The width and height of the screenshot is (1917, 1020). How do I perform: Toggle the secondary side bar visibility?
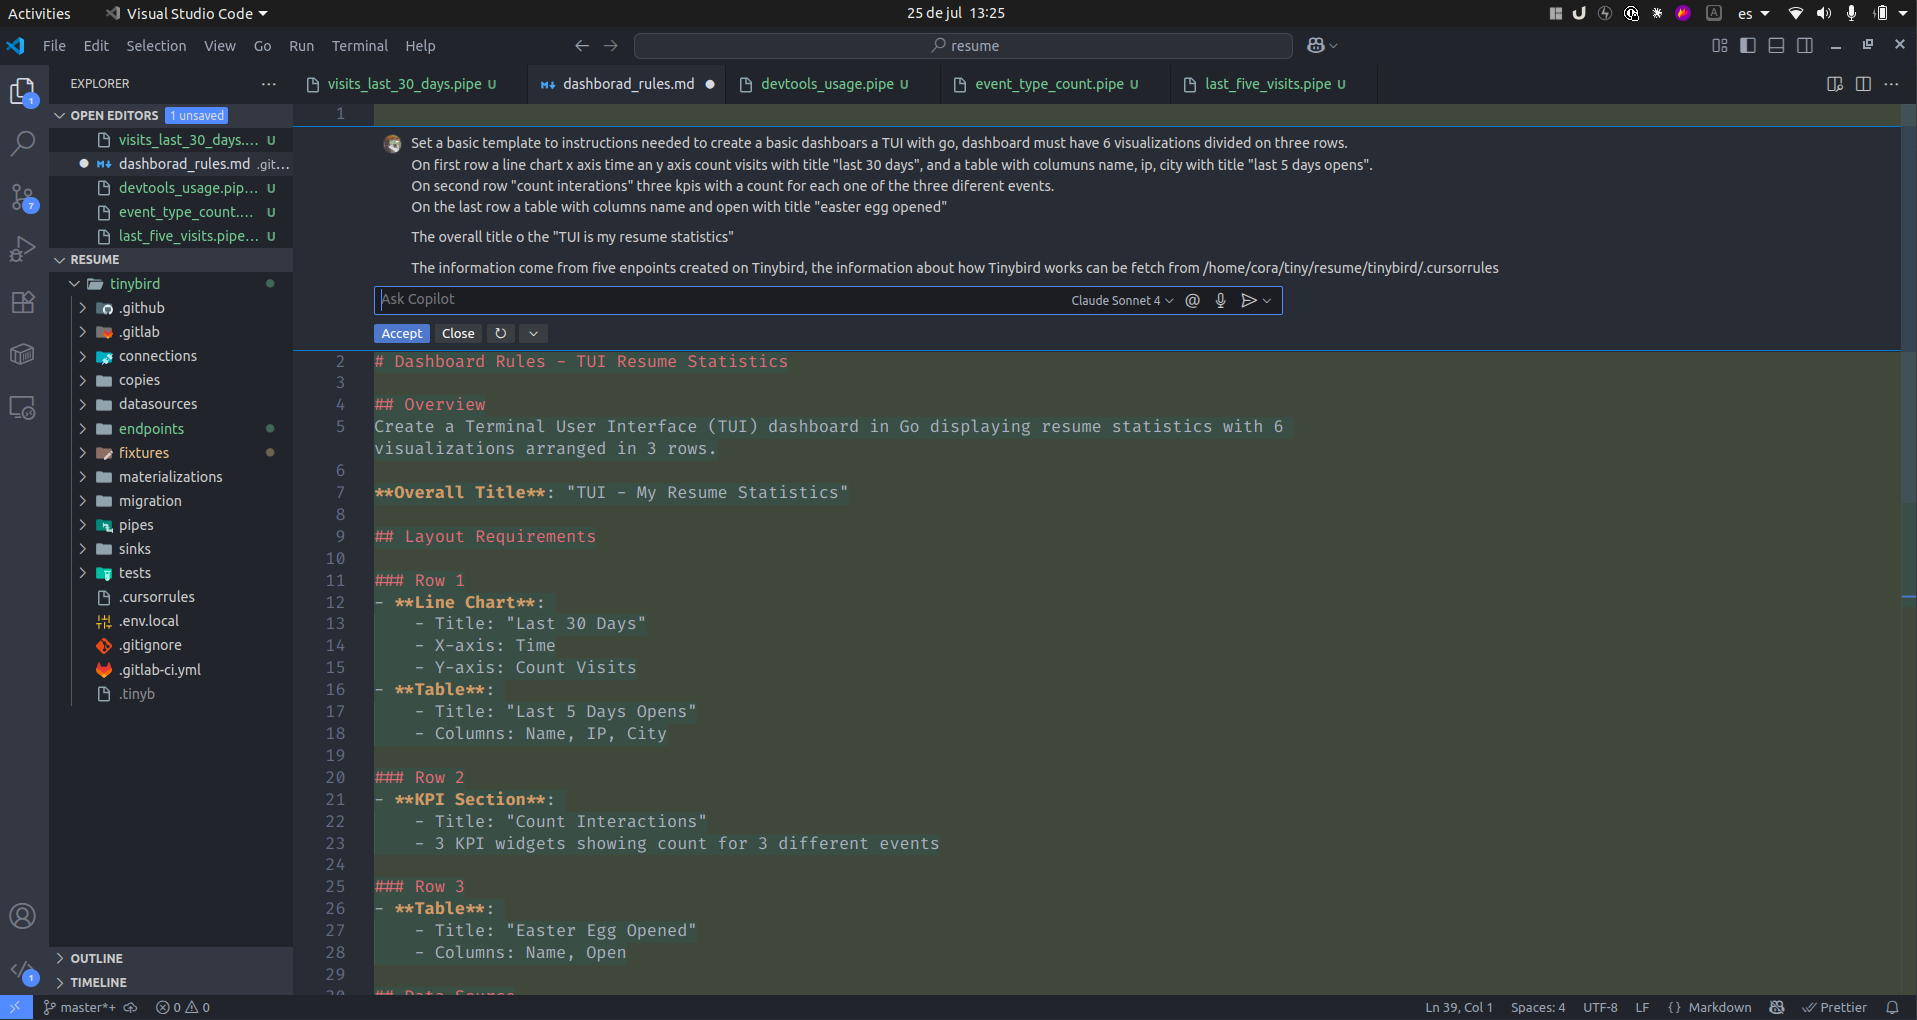coord(1805,45)
